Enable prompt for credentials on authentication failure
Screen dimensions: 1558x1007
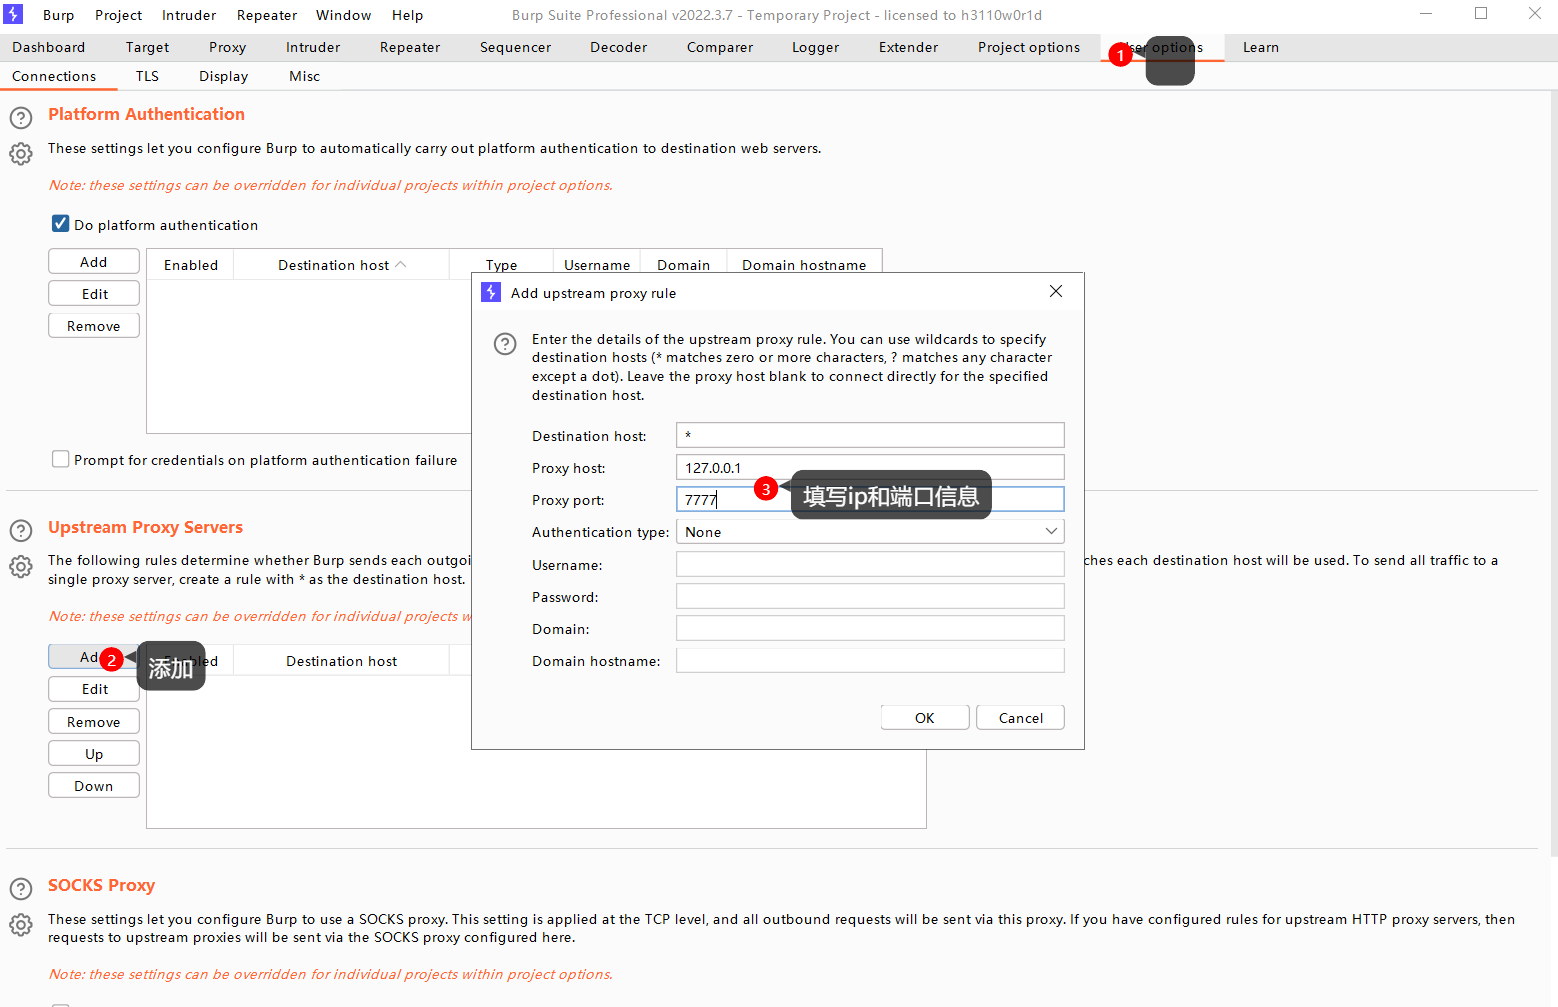(x=61, y=459)
